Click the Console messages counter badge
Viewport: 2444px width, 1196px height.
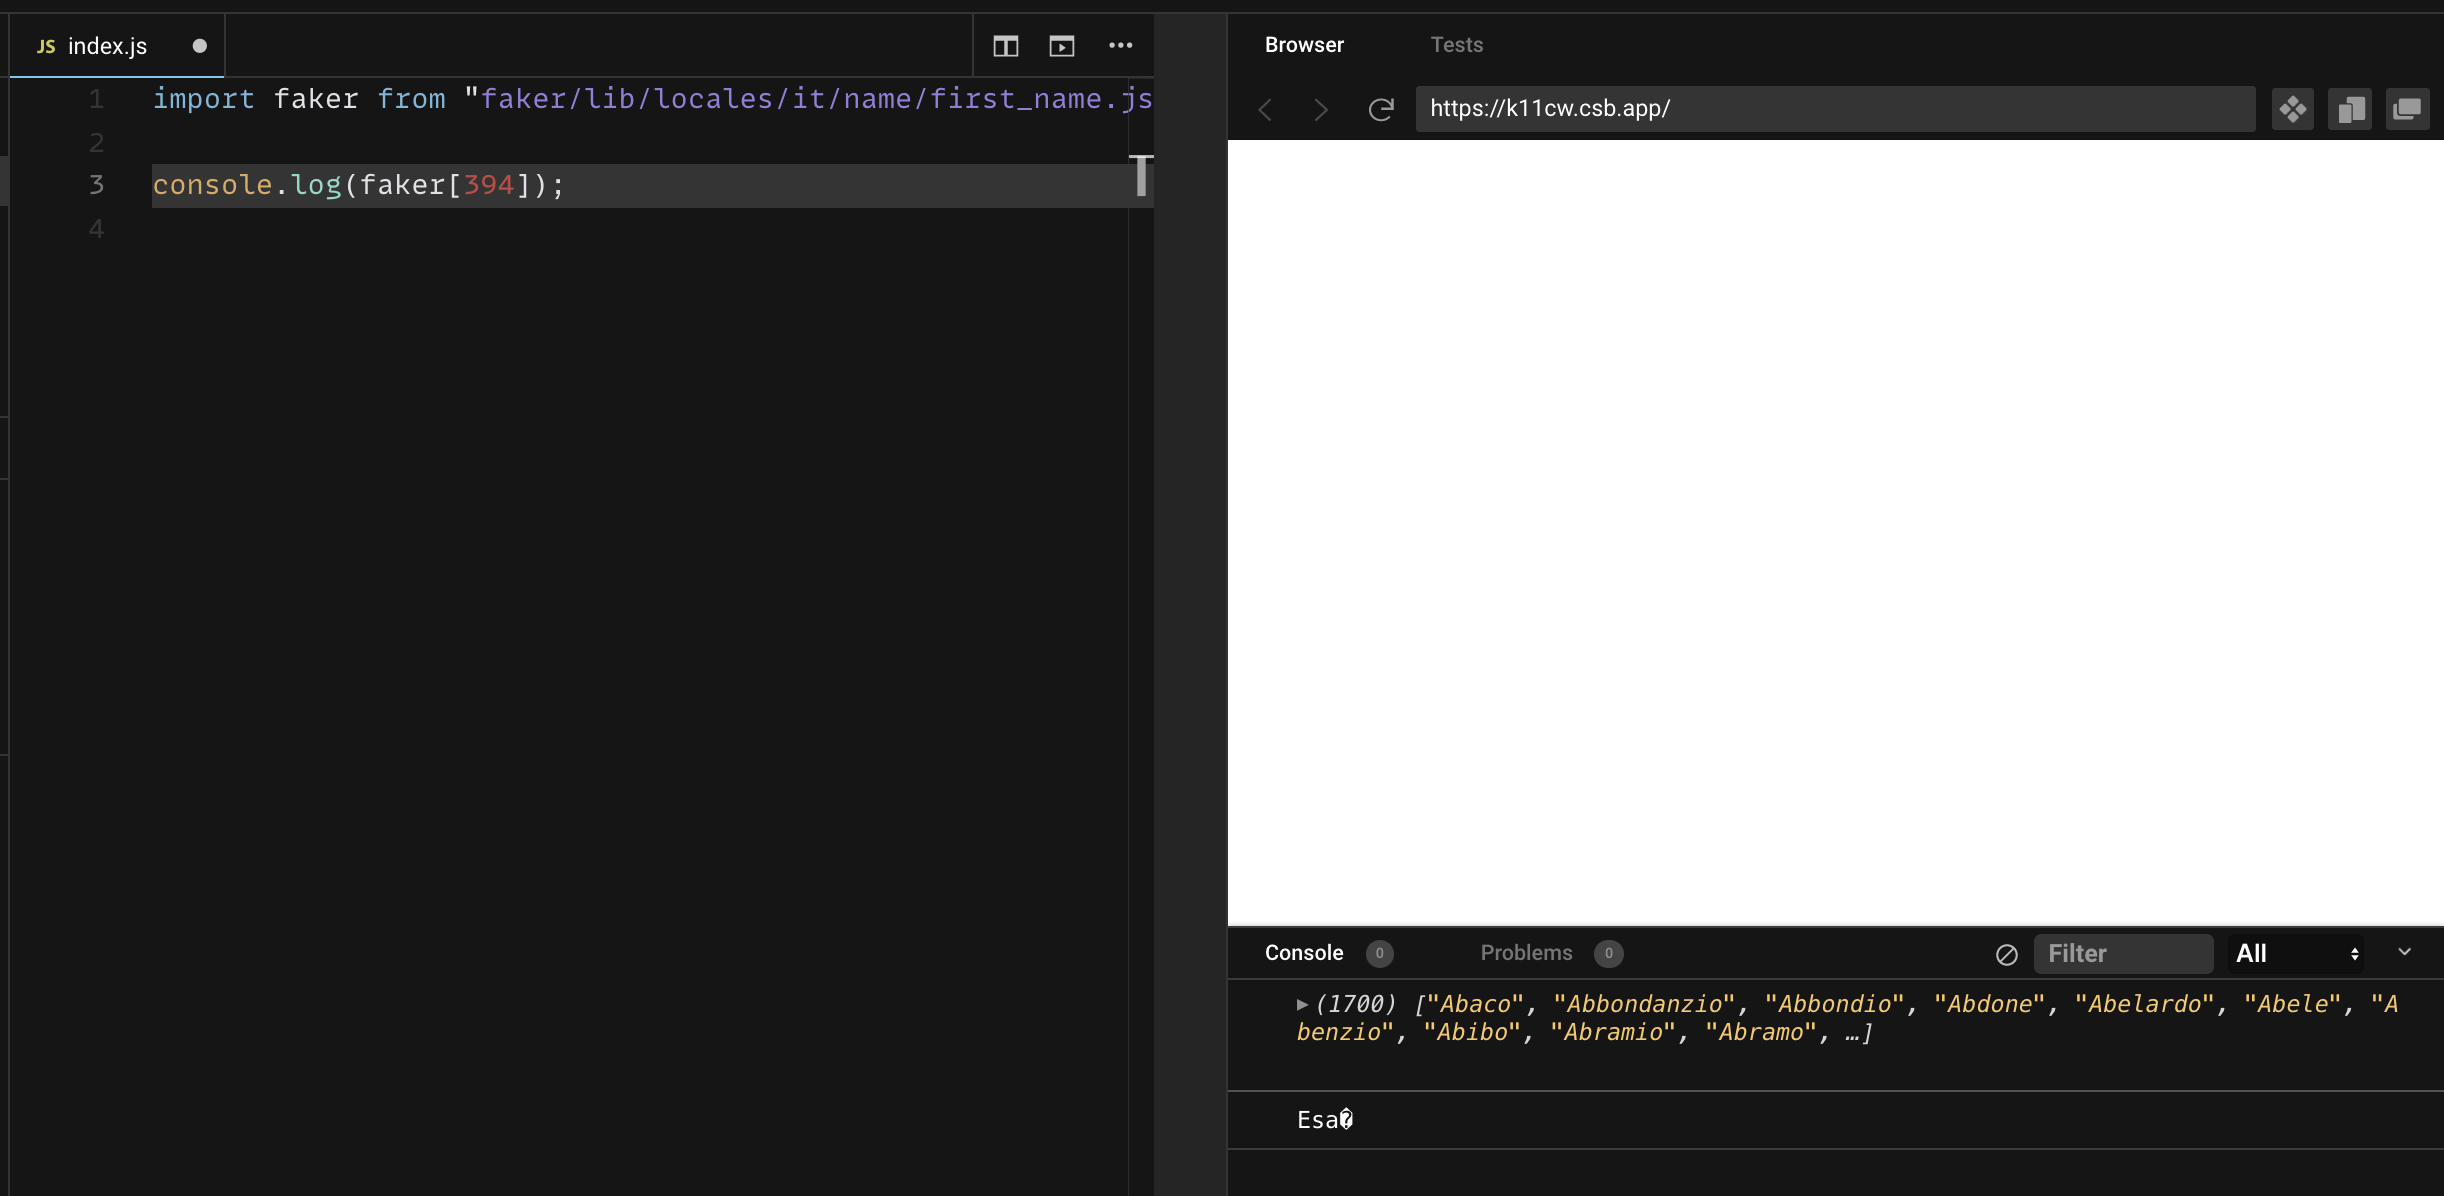[1378, 954]
